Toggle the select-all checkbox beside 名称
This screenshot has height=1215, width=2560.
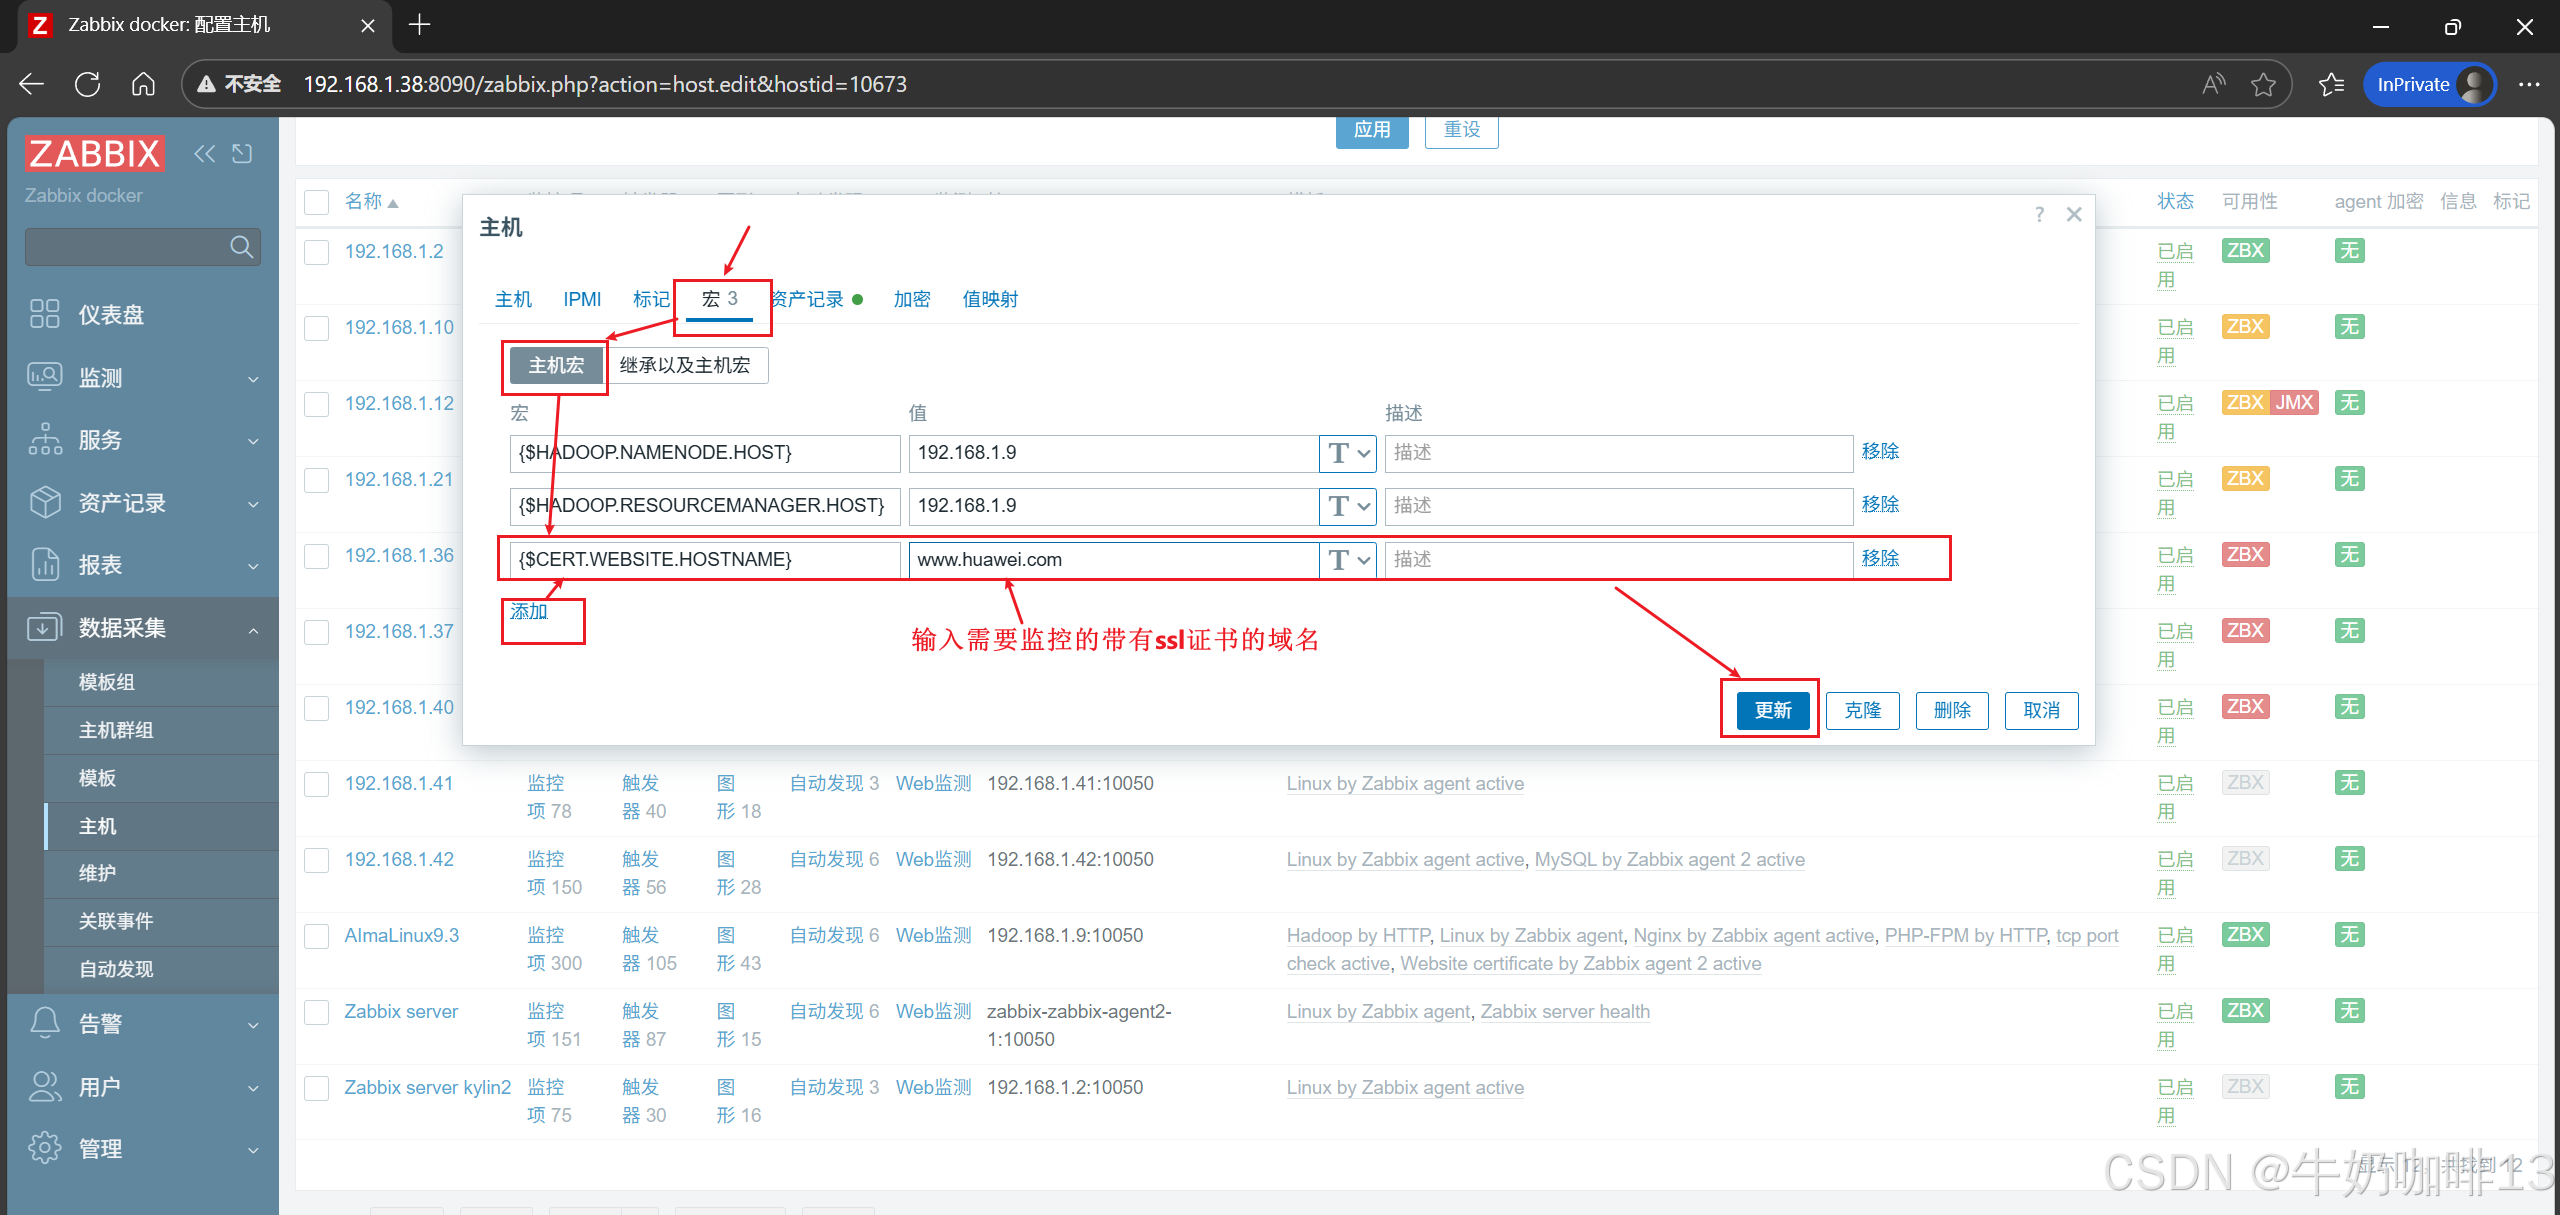click(317, 202)
